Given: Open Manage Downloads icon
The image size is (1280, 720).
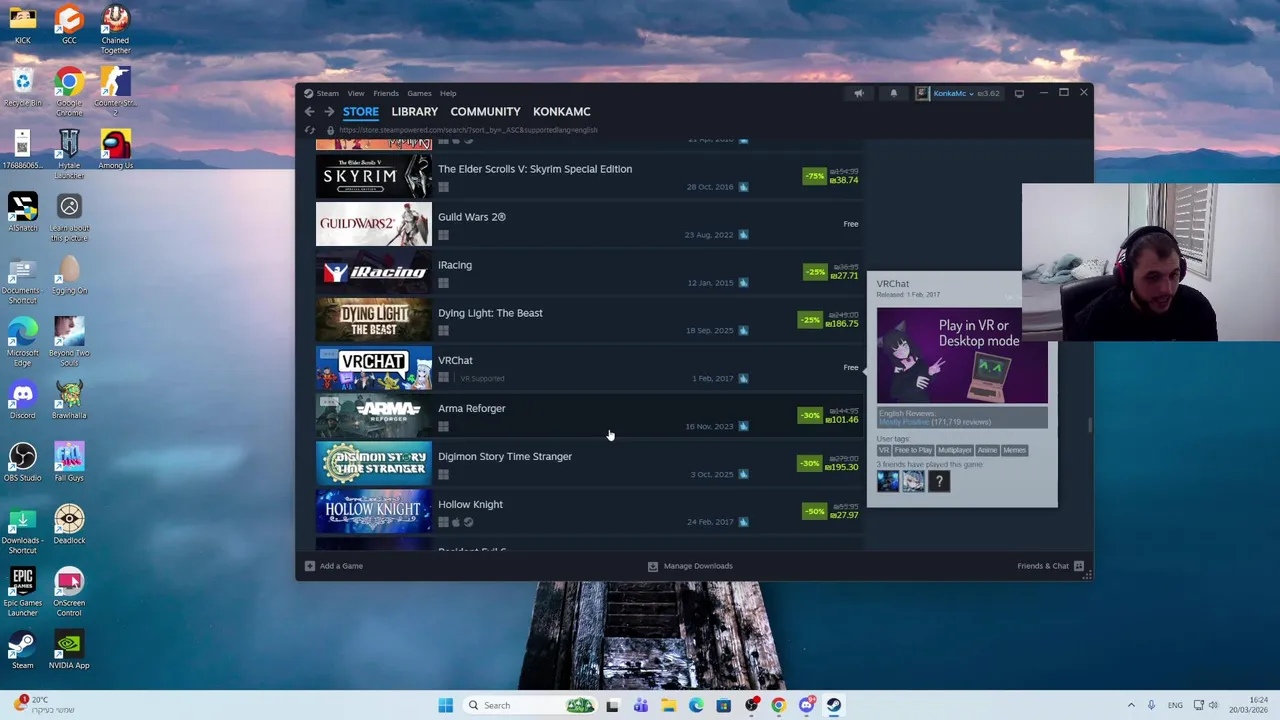Looking at the screenshot, I should [653, 566].
